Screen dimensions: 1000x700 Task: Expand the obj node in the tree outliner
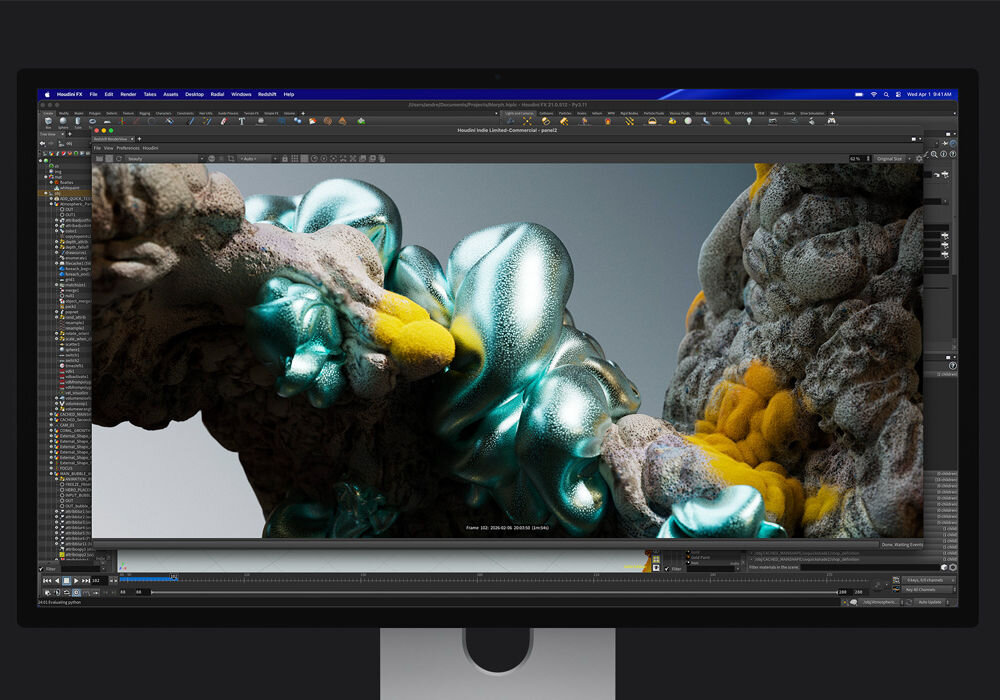click(x=45, y=193)
